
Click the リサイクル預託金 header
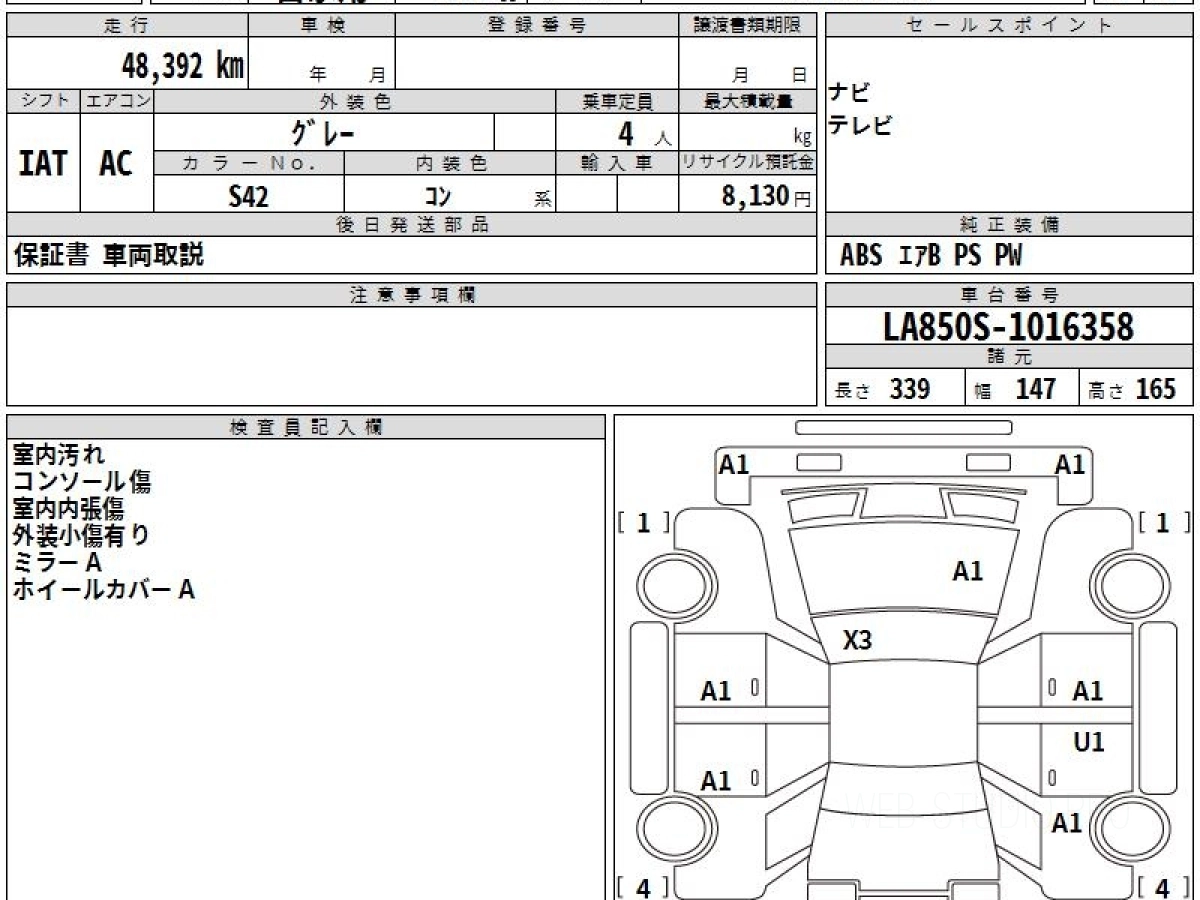[x=748, y=163]
